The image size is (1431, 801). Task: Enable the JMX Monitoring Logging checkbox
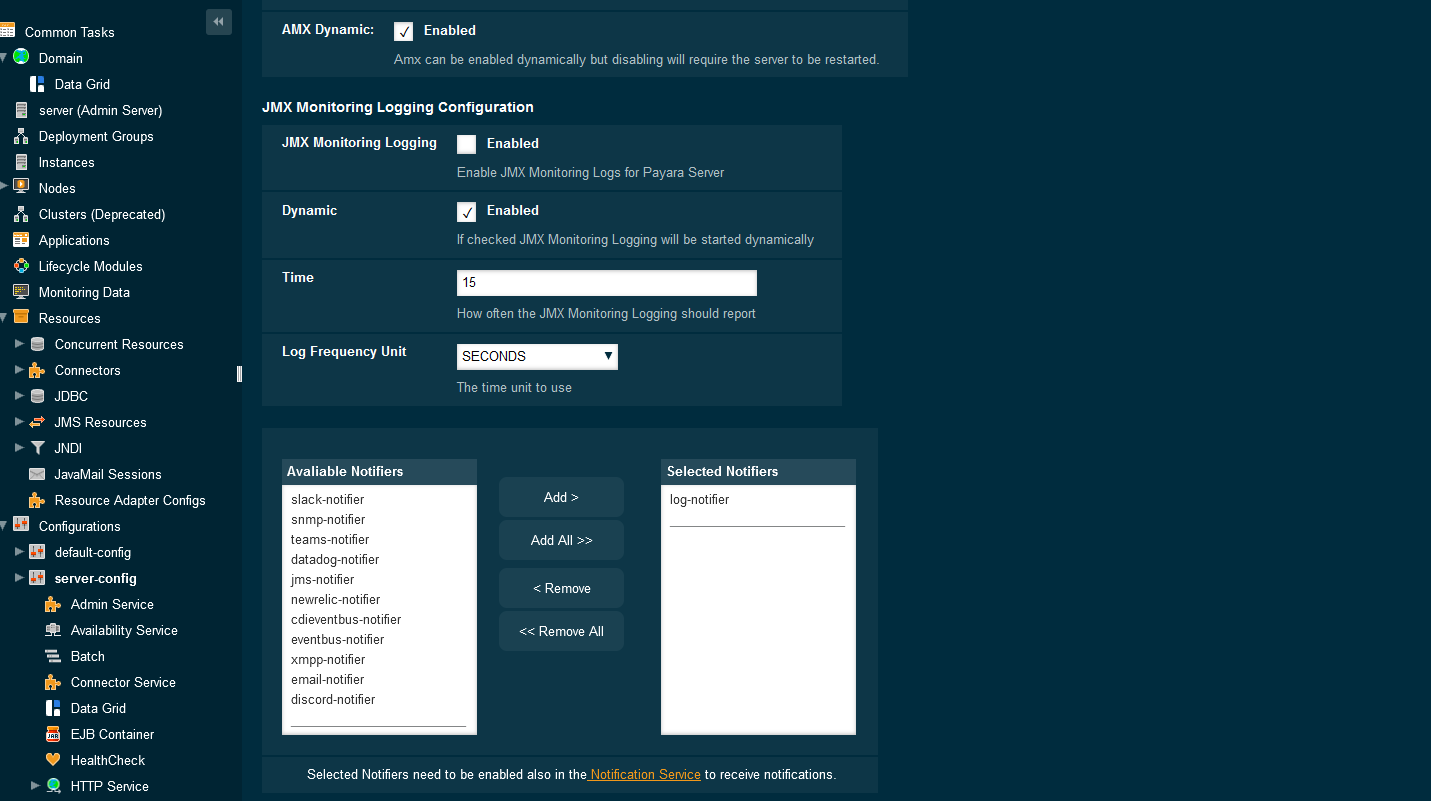[x=466, y=143]
